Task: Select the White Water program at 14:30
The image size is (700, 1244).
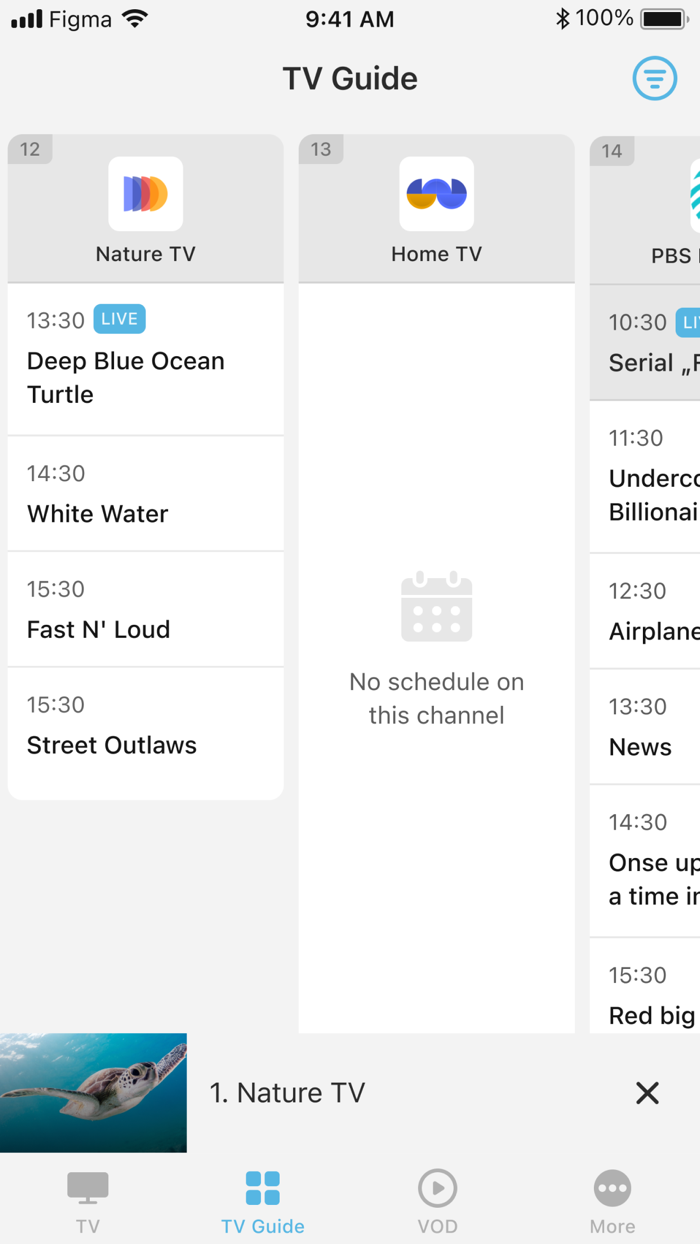Action: point(146,494)
